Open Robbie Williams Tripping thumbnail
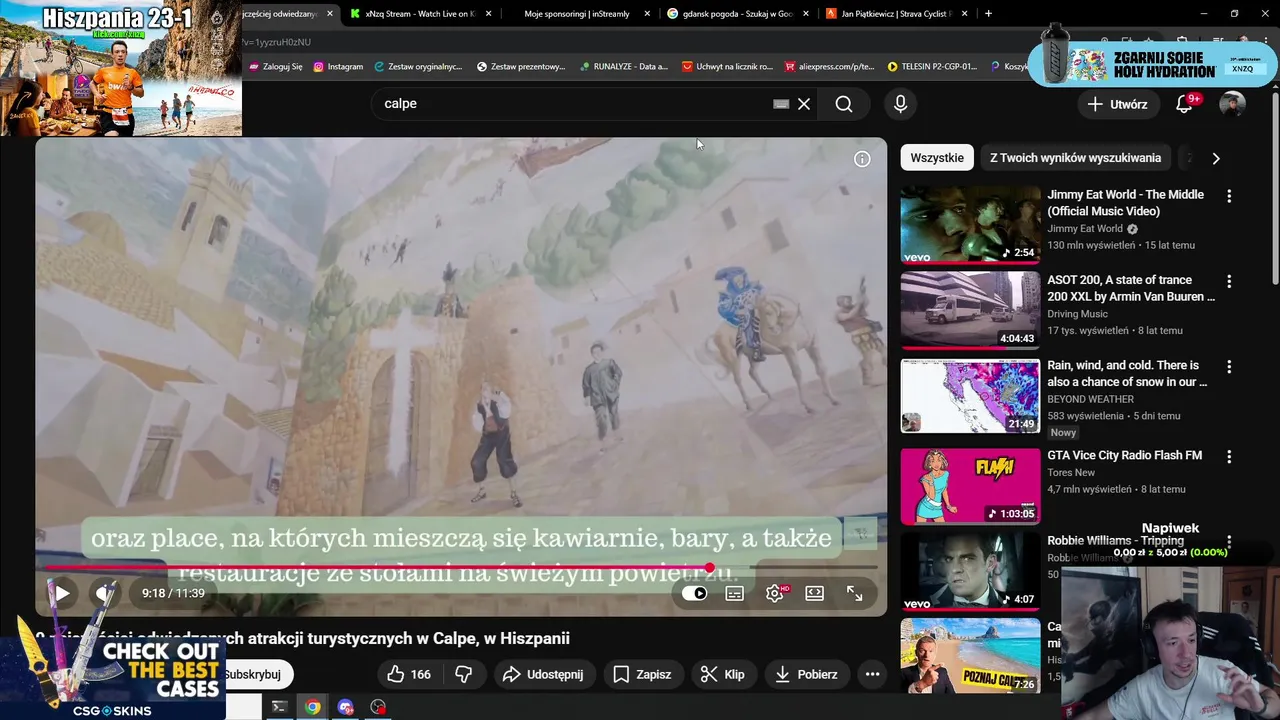This screenshot has height=720, width=1280. [970, 571]
